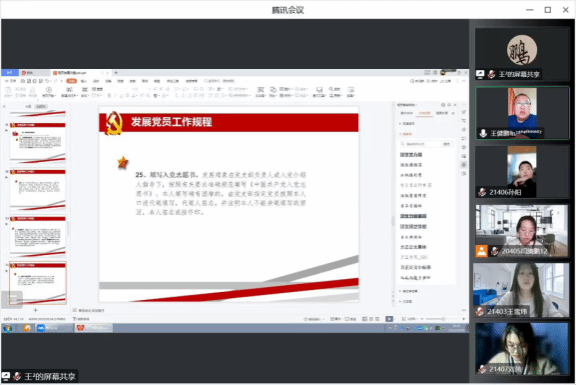The width and height of the screenshot is (576, 385).
Task: Select the third visible slide thumbnail
Action: [37, 237]
